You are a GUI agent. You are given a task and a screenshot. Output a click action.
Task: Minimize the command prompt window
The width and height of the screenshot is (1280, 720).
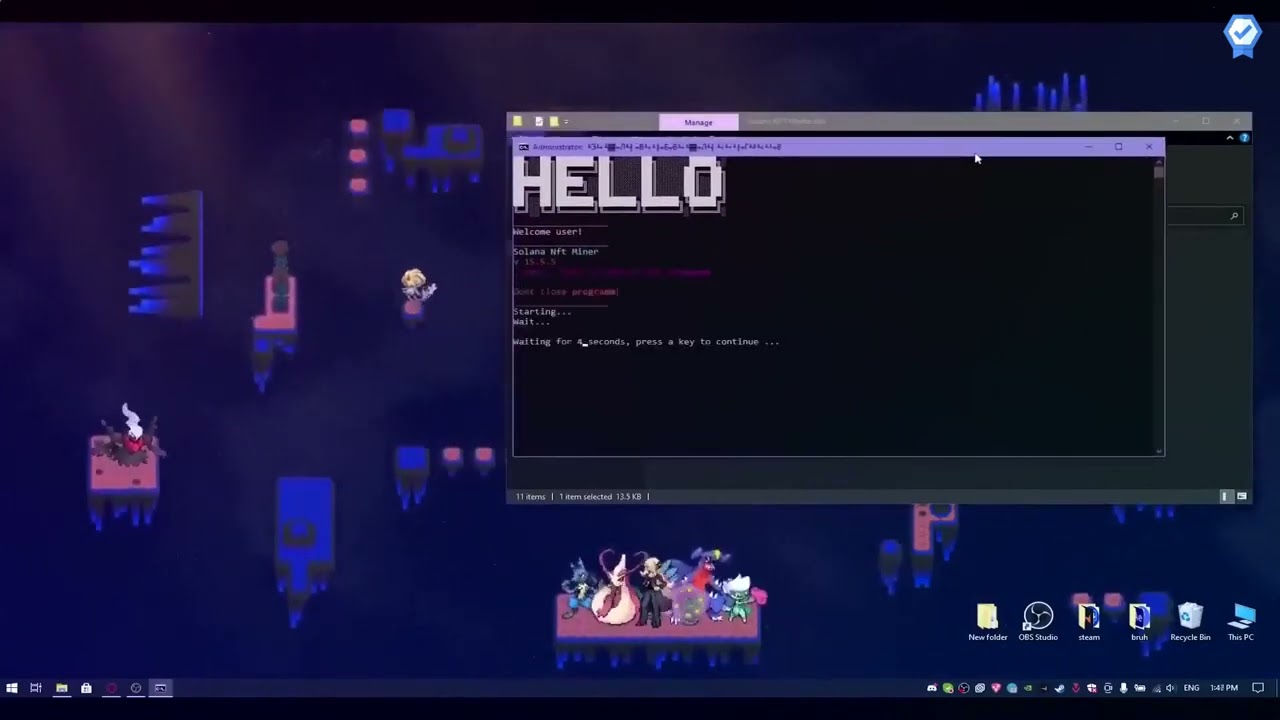tap(1088, 147)
